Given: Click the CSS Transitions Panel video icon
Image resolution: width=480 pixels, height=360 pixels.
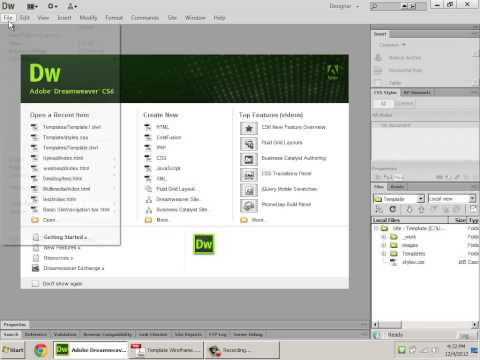Looking at the screenshot, I should (x=249, y=175).
